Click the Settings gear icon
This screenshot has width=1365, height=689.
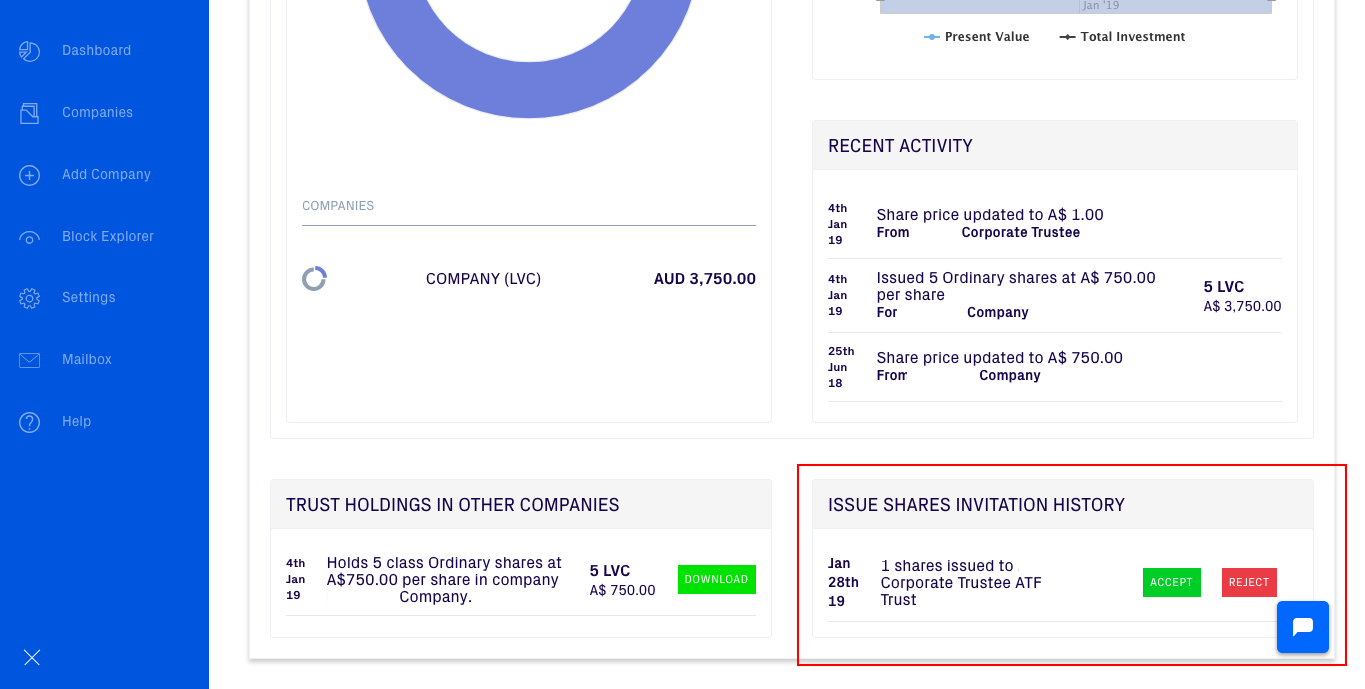(x=30, y=298)
